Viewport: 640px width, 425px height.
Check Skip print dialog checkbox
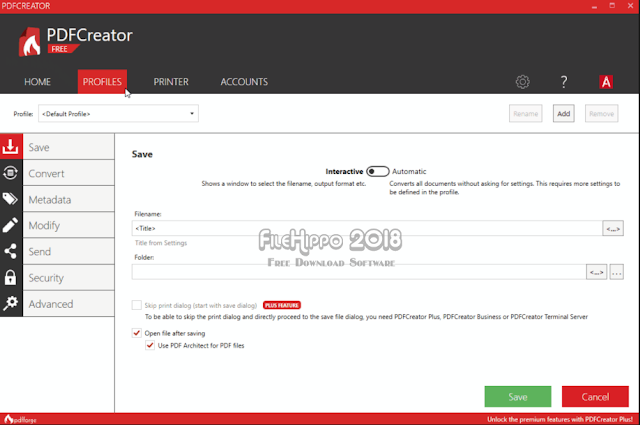pos(137,305)
